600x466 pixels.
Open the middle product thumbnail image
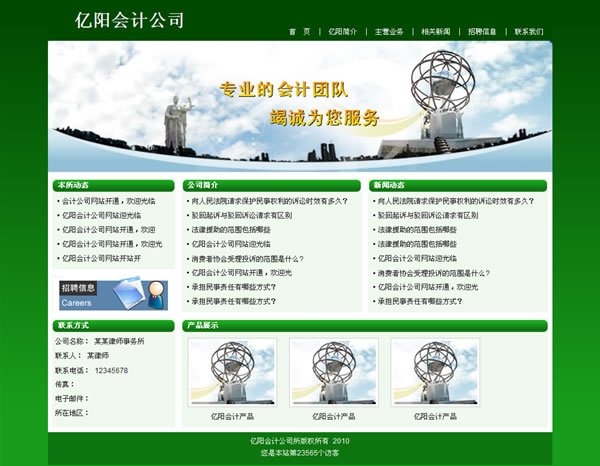pos(333,371)
